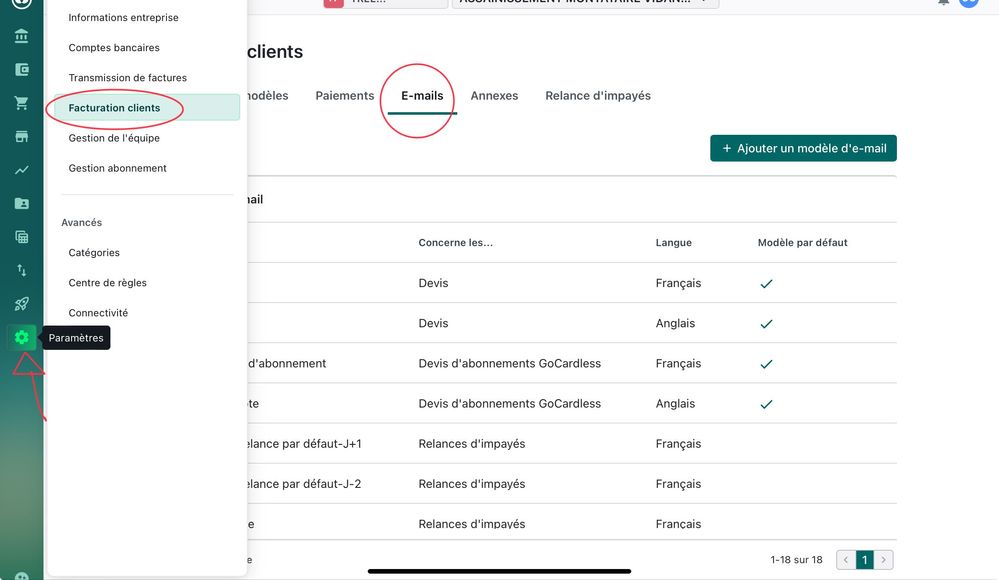The height and width of the screenshot is (580, 999).
Task: Open the shopping cart sidebar icon
Action: click(x=21, y=103)
